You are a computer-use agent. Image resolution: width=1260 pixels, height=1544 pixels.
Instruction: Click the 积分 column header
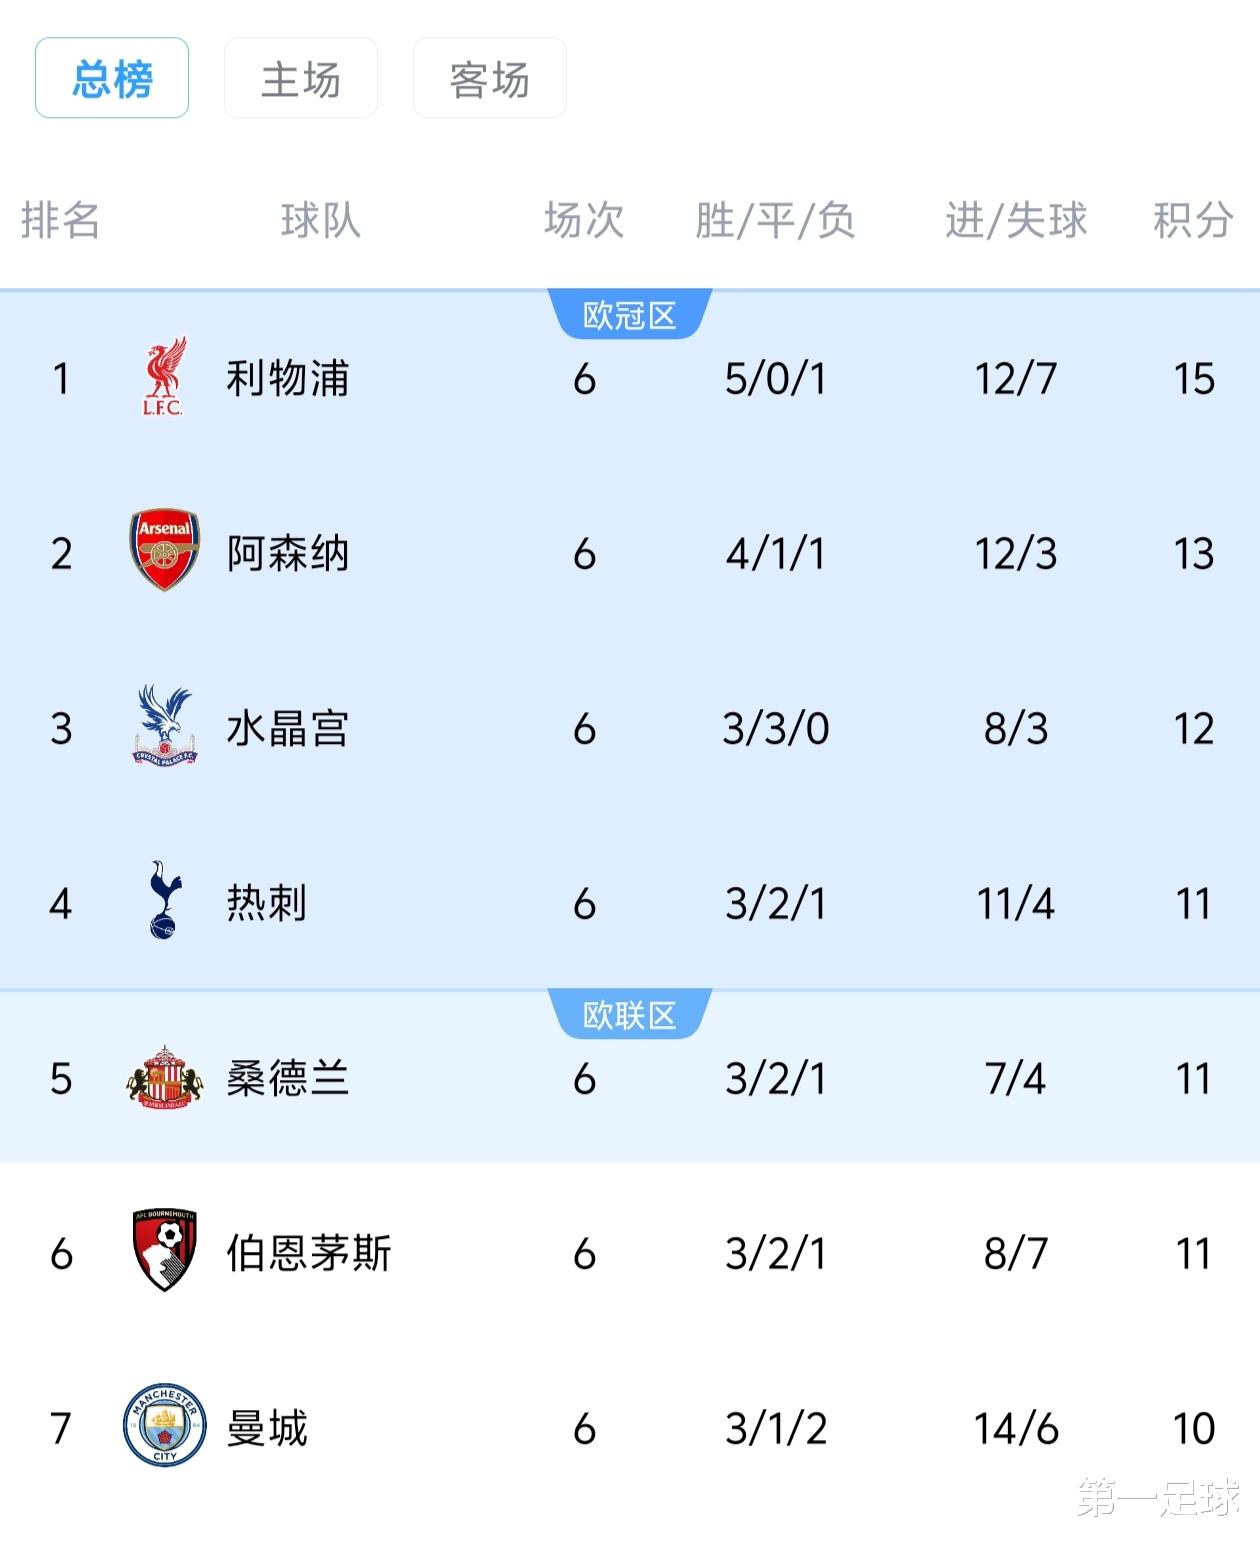(1193, 220)
